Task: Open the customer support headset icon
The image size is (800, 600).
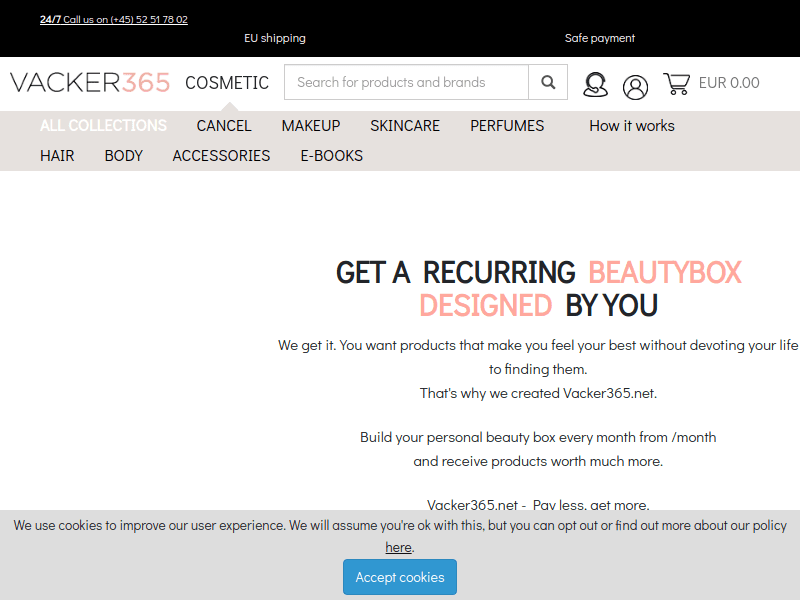Action: pos(595,85)
